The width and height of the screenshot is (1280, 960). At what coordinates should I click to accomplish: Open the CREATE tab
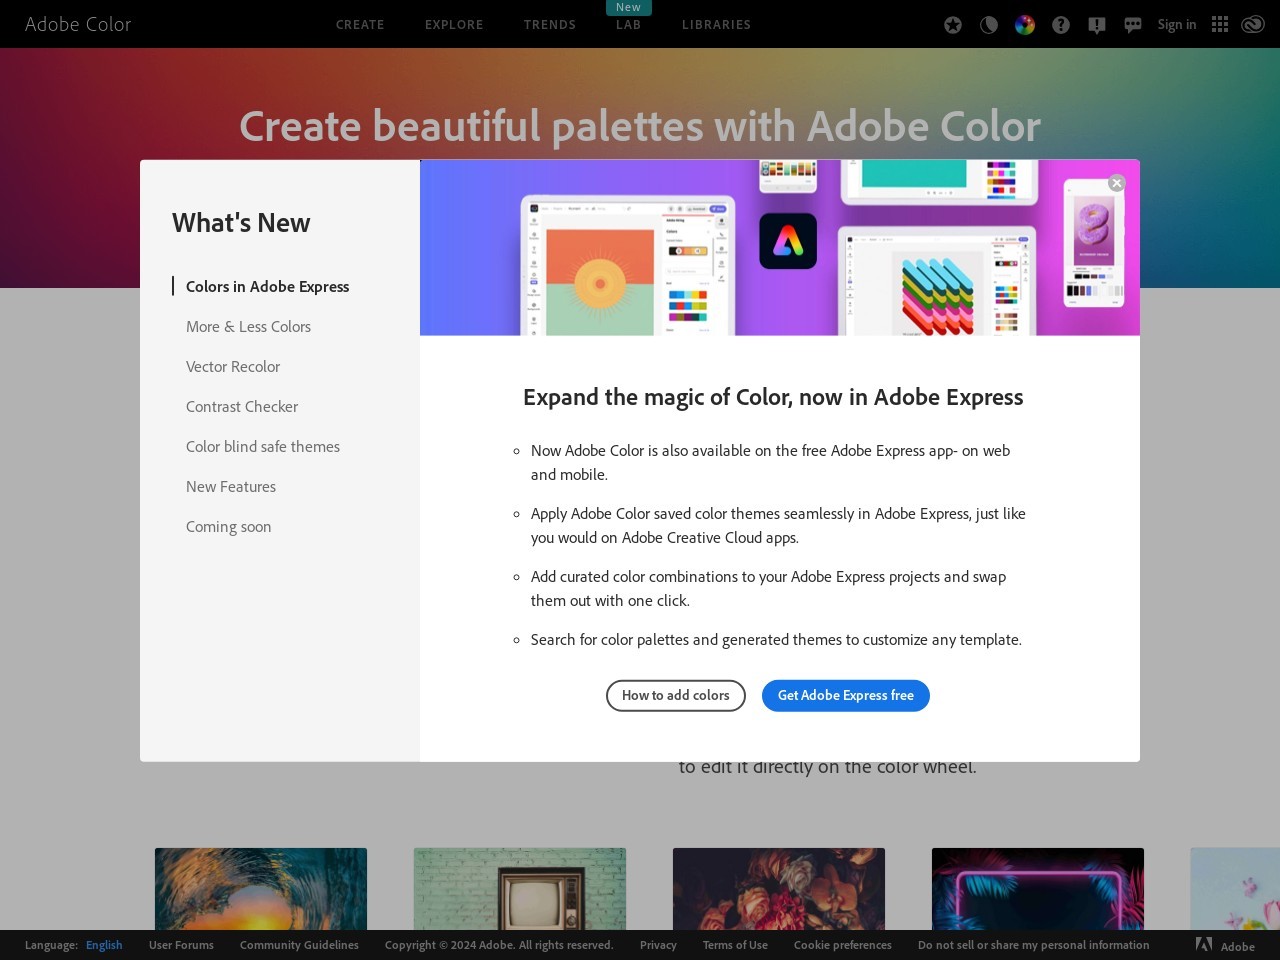click(360, 24)
